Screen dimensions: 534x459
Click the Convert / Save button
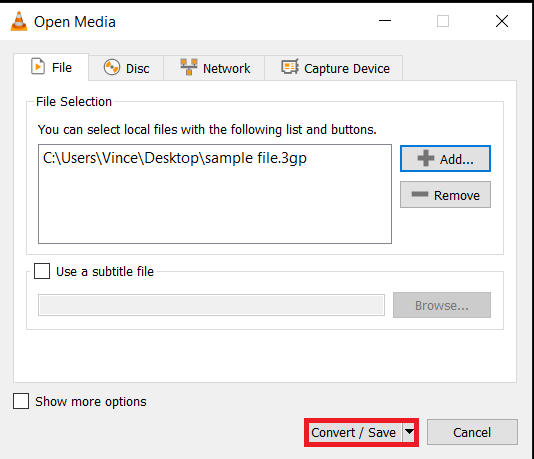pos(354,432)
